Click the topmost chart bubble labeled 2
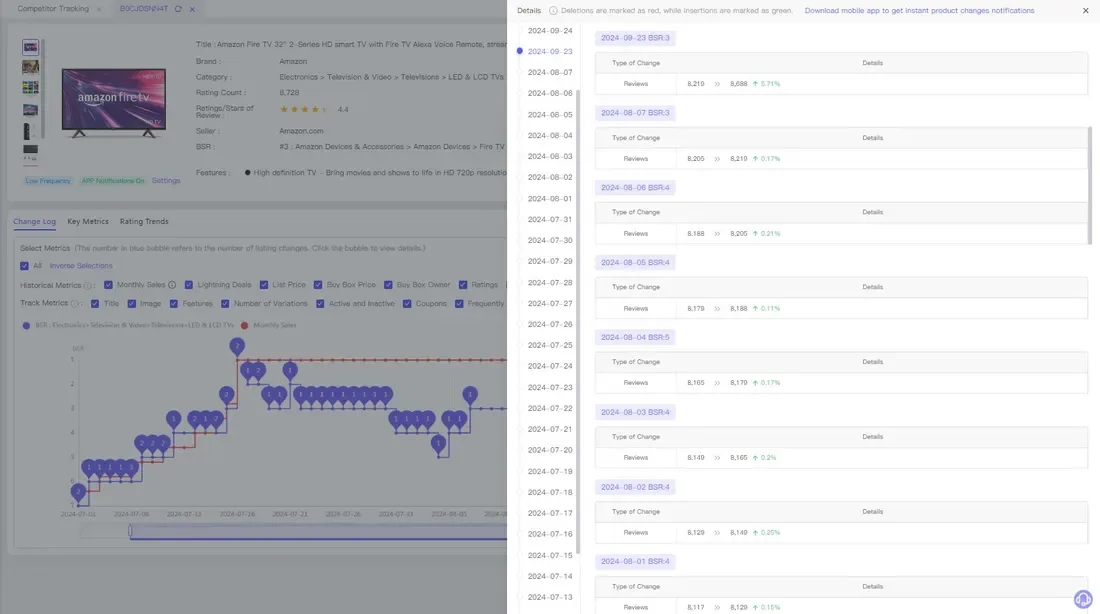 (x=237, y=347)
